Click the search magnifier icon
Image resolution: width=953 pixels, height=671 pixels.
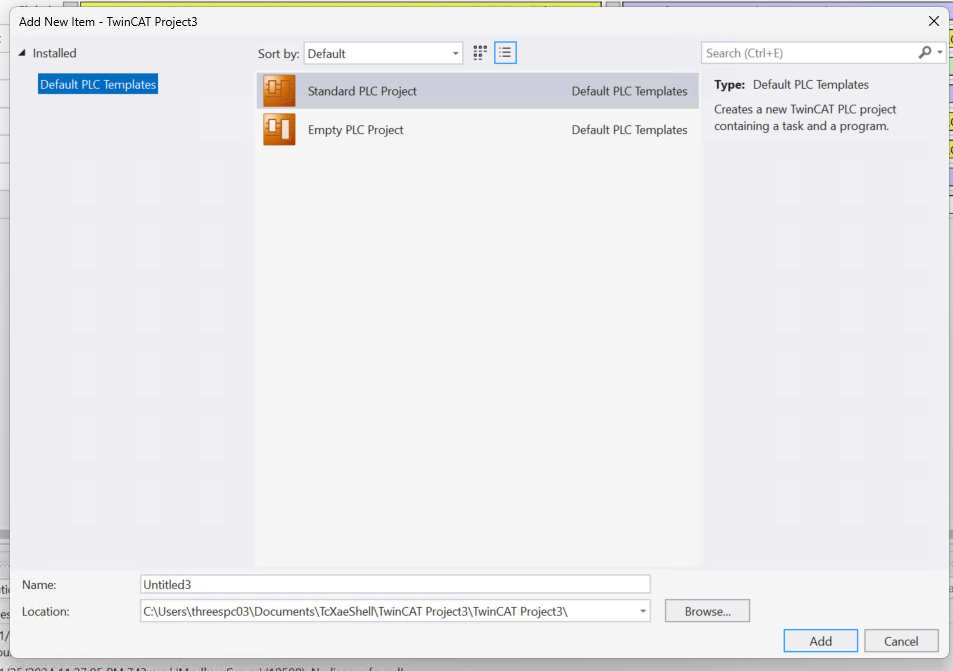pyautogui.click(x=924, y=53)
